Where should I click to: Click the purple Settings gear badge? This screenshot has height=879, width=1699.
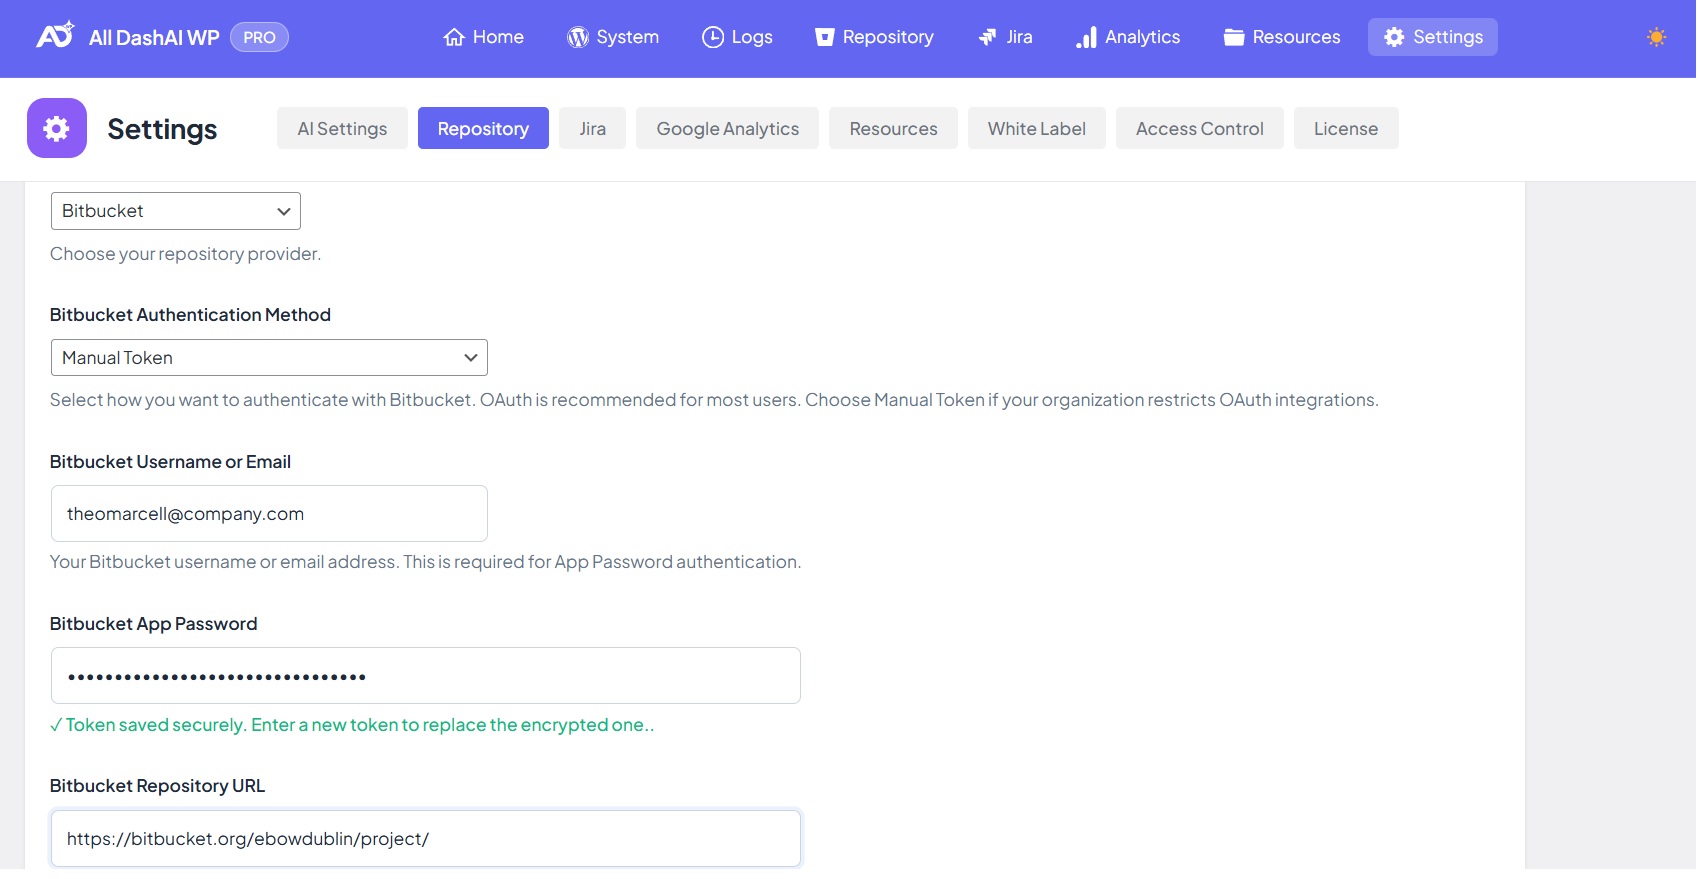click(57, 128)
